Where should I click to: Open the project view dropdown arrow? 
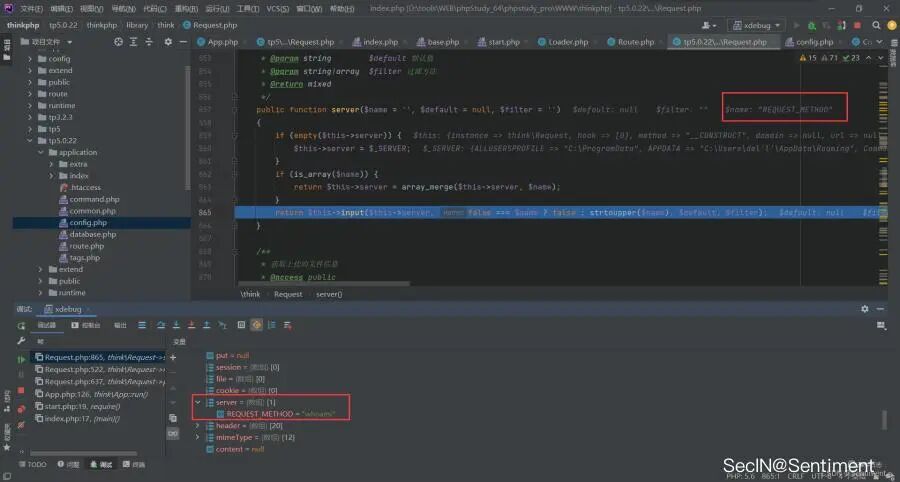point(70,42)
